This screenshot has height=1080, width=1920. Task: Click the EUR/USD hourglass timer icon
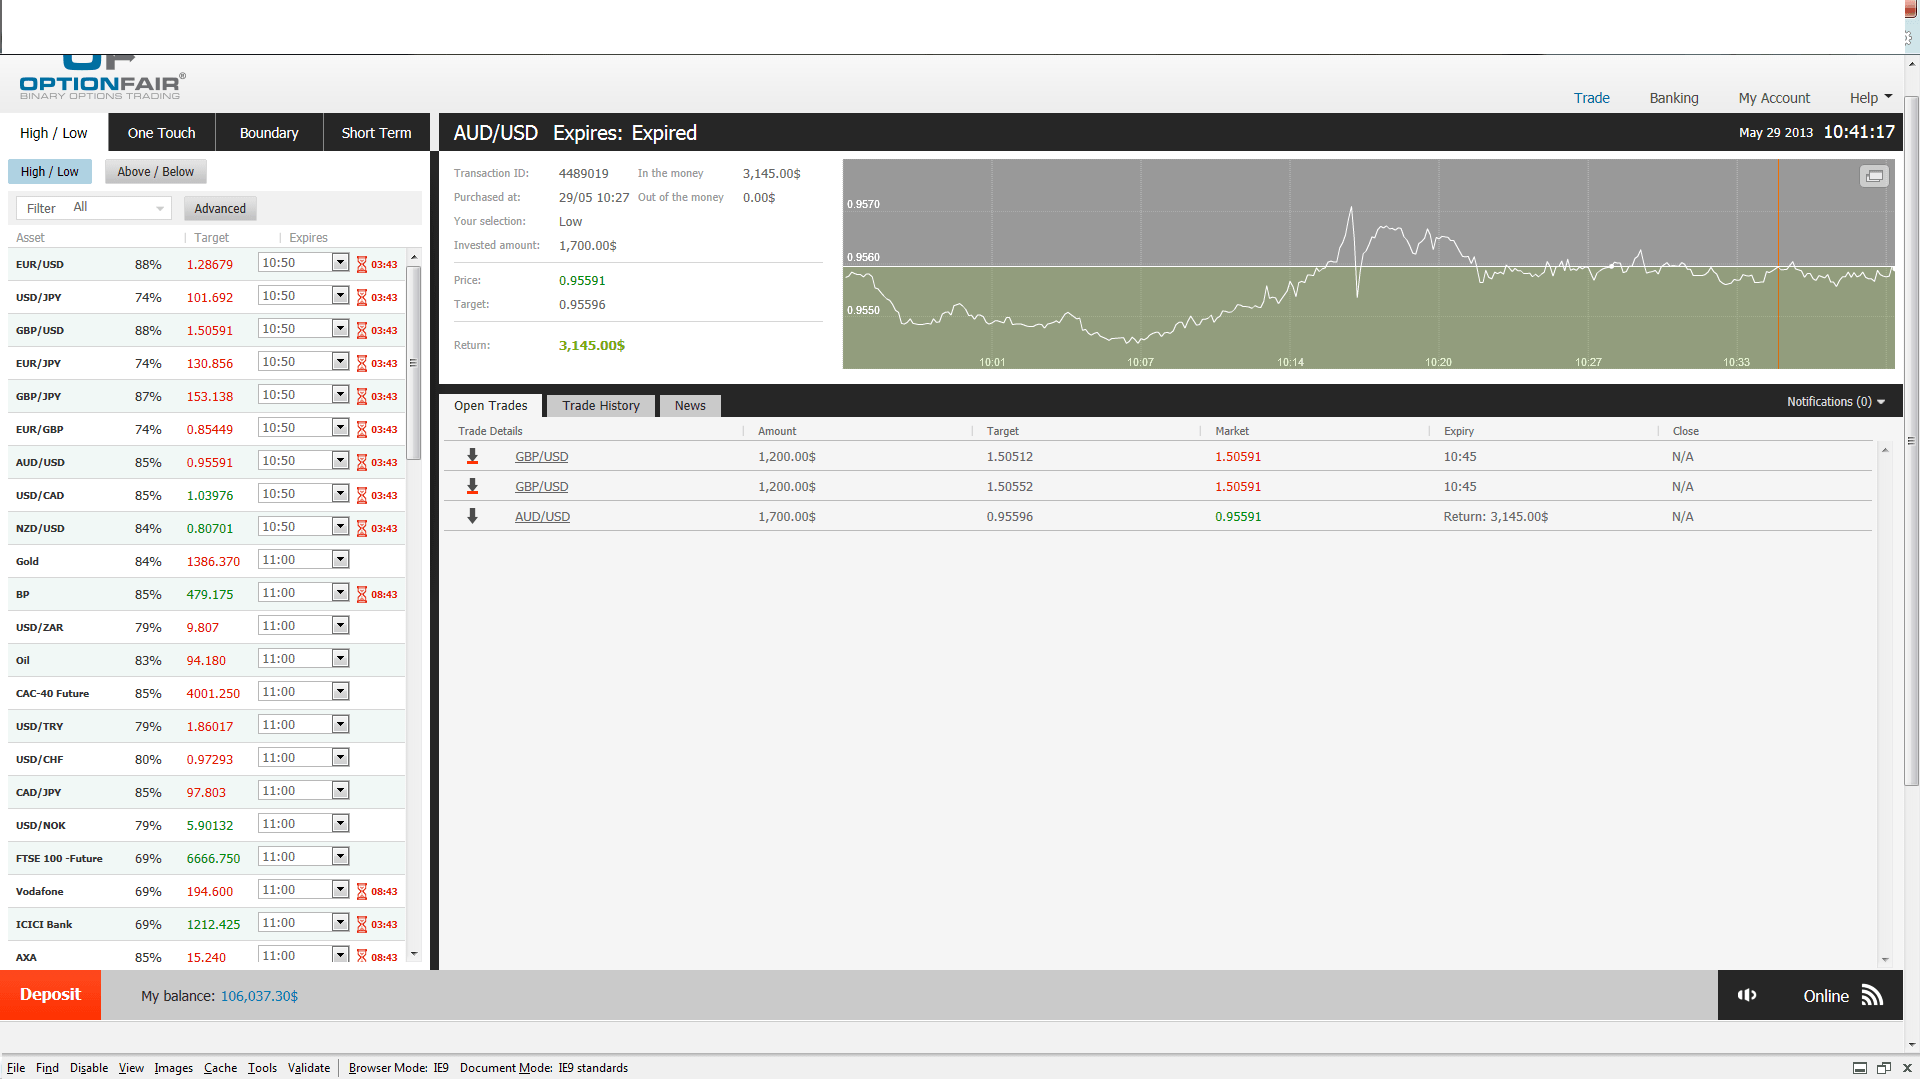point(362,265)
